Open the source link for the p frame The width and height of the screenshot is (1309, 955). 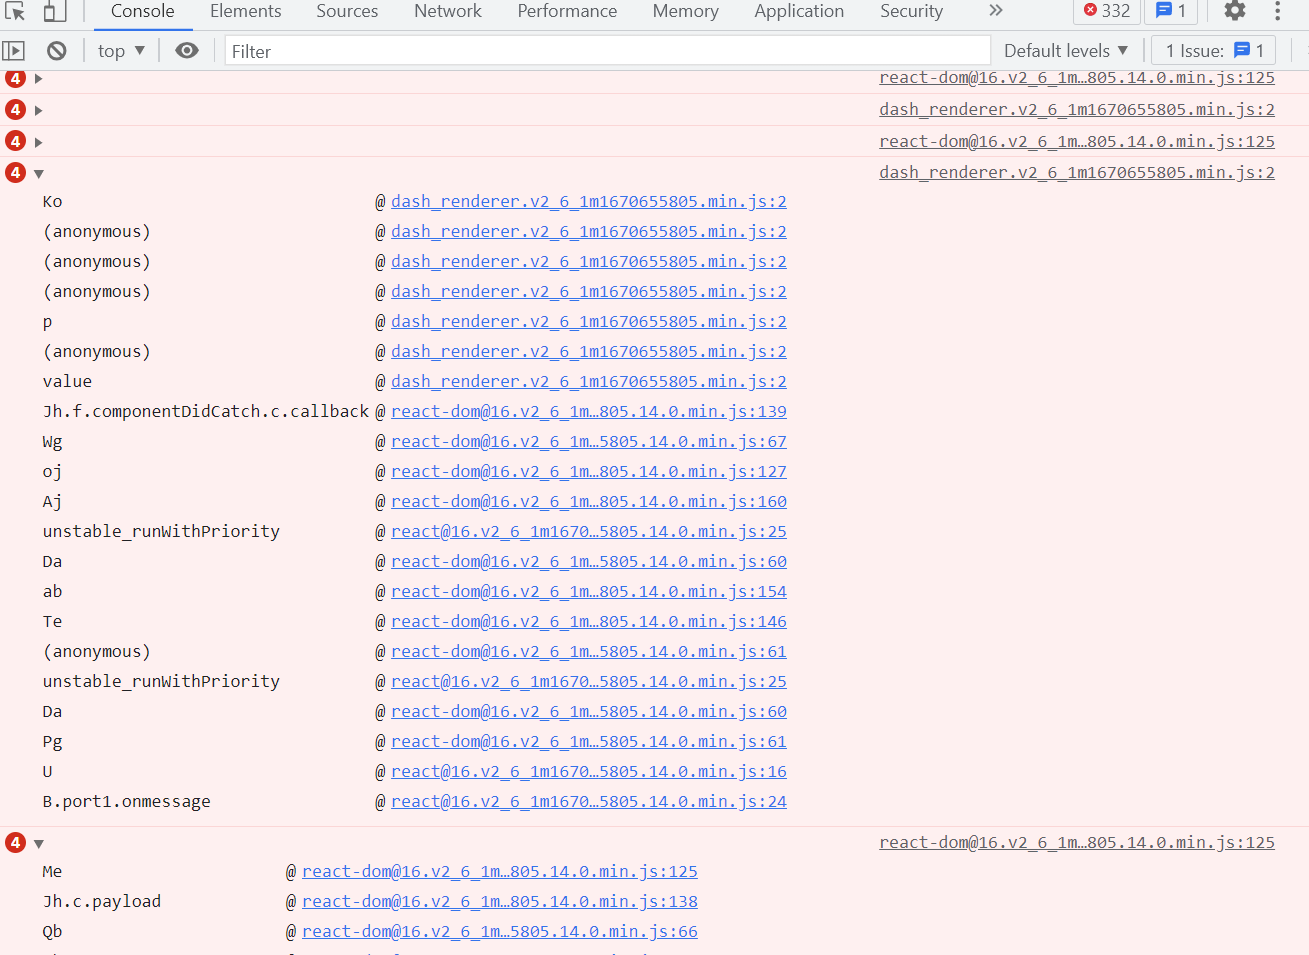pos(589,322)
